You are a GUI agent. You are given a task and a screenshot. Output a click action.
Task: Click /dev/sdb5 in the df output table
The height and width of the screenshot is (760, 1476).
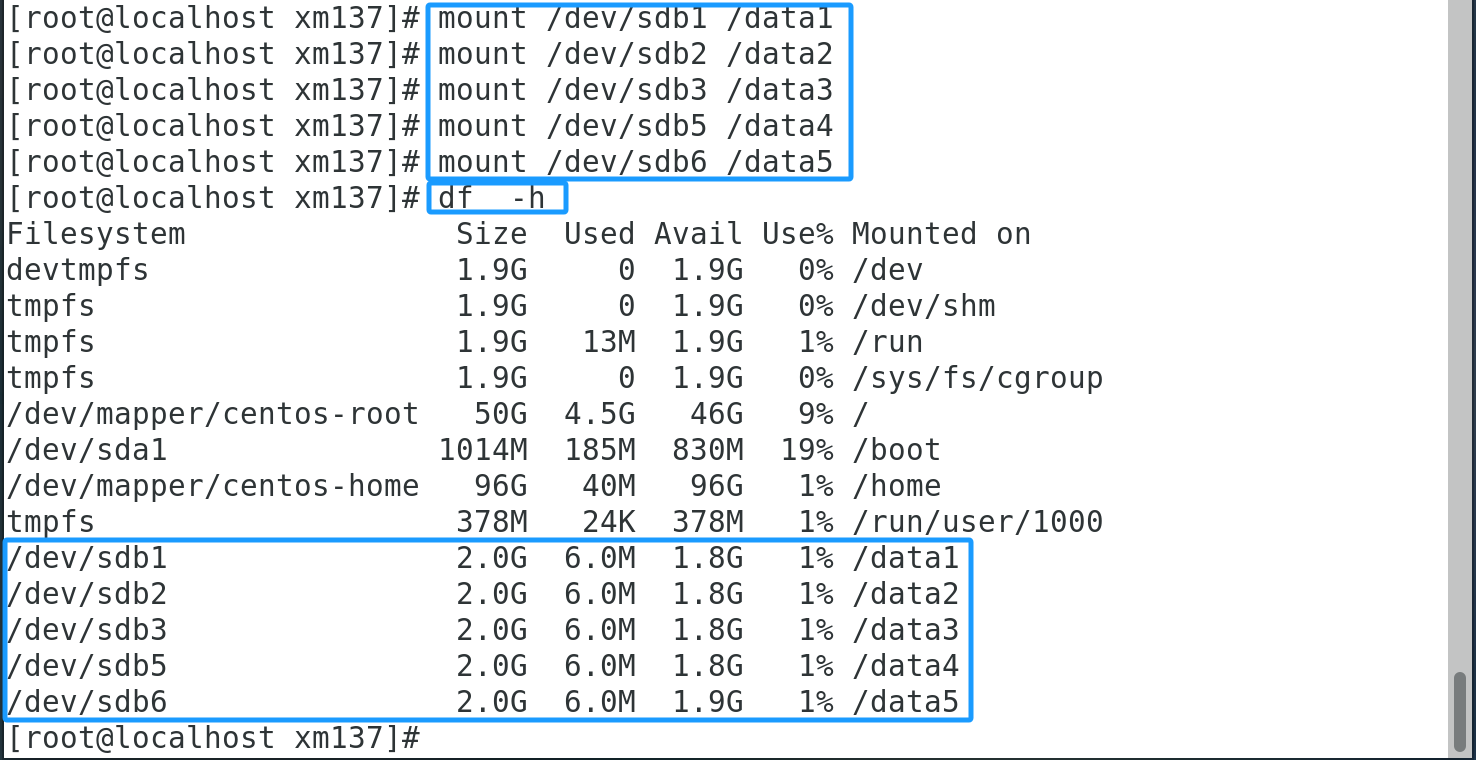point(87,666)
